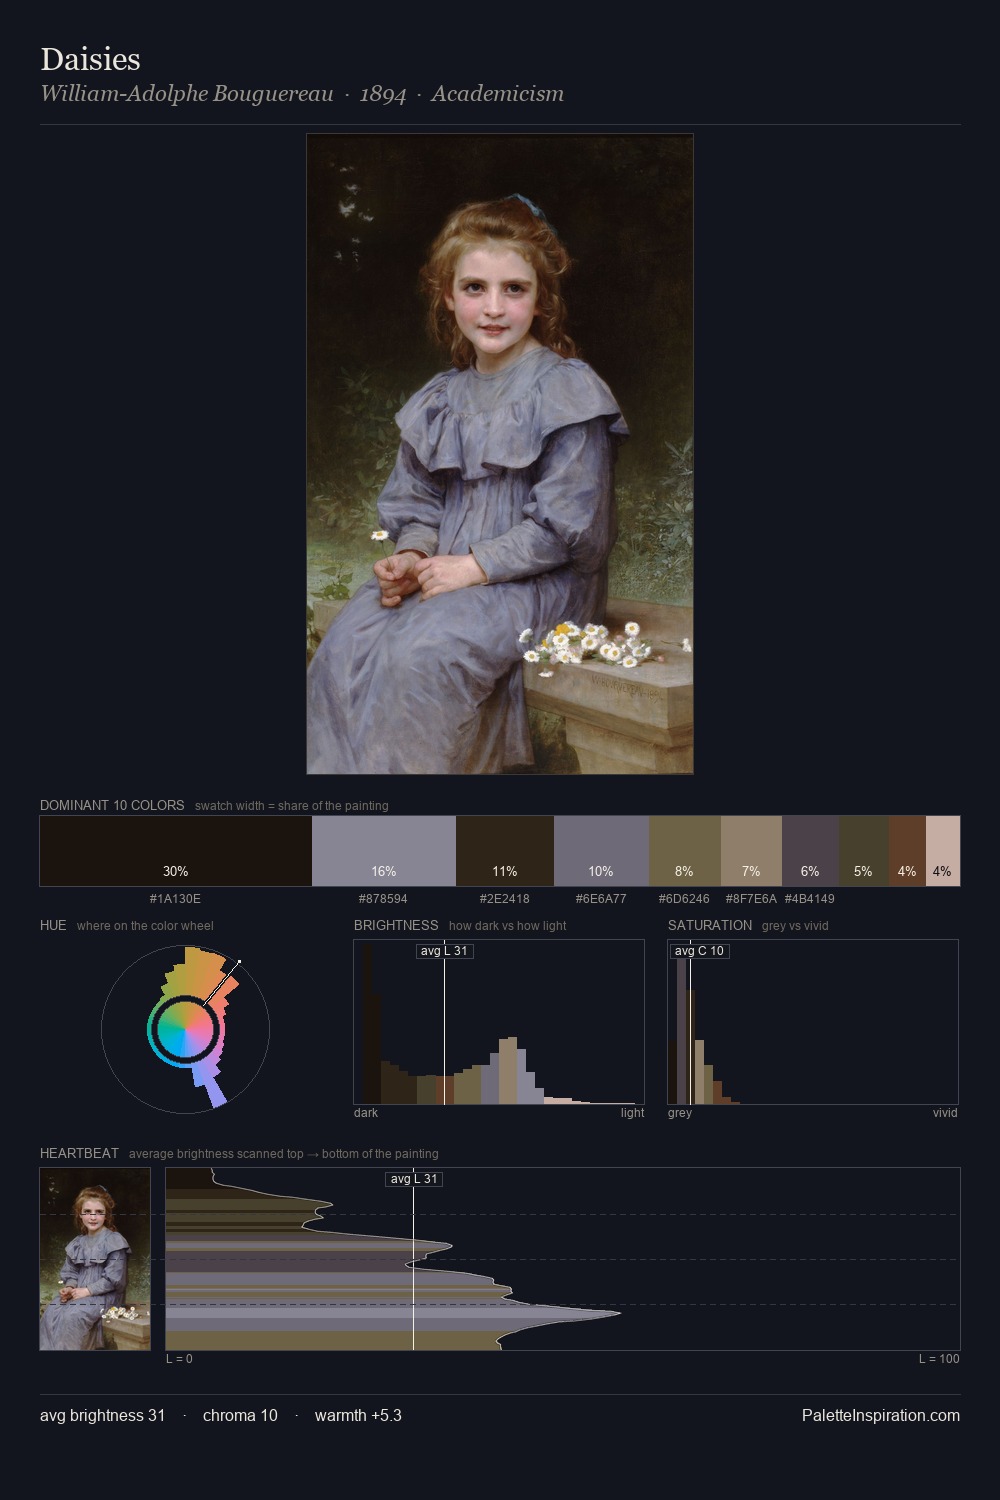Click the hex code '#1A130E'
The image size is (1000, 1500).
(x=175, y=899)
